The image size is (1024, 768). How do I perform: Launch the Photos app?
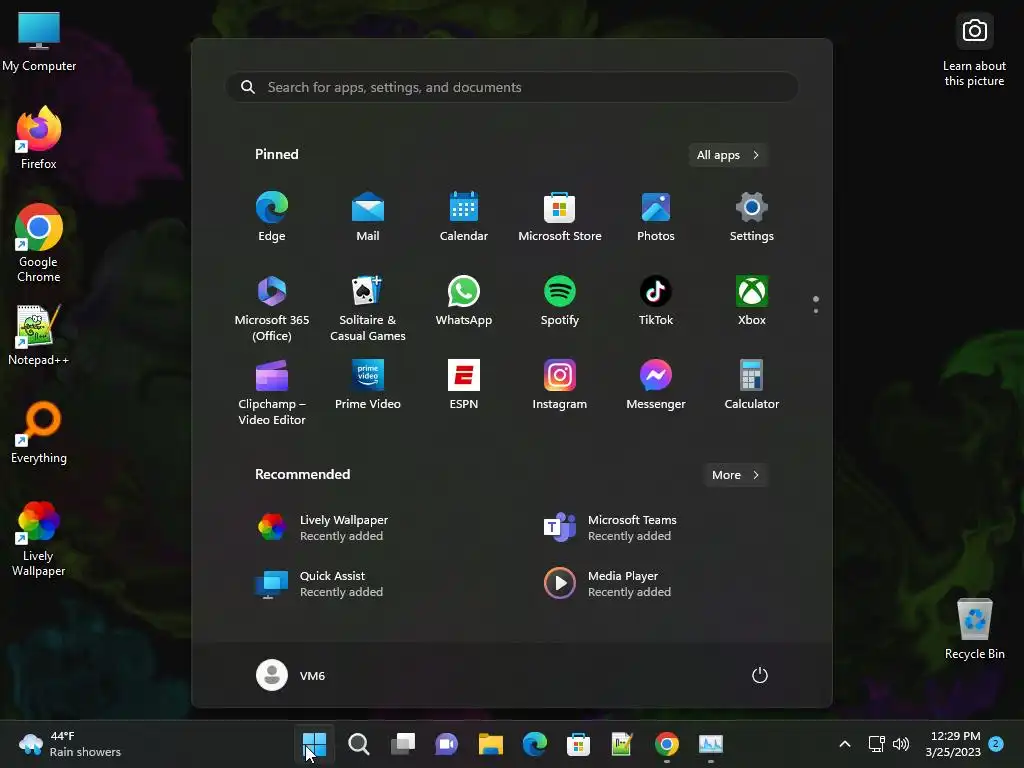tap(656, 217)
